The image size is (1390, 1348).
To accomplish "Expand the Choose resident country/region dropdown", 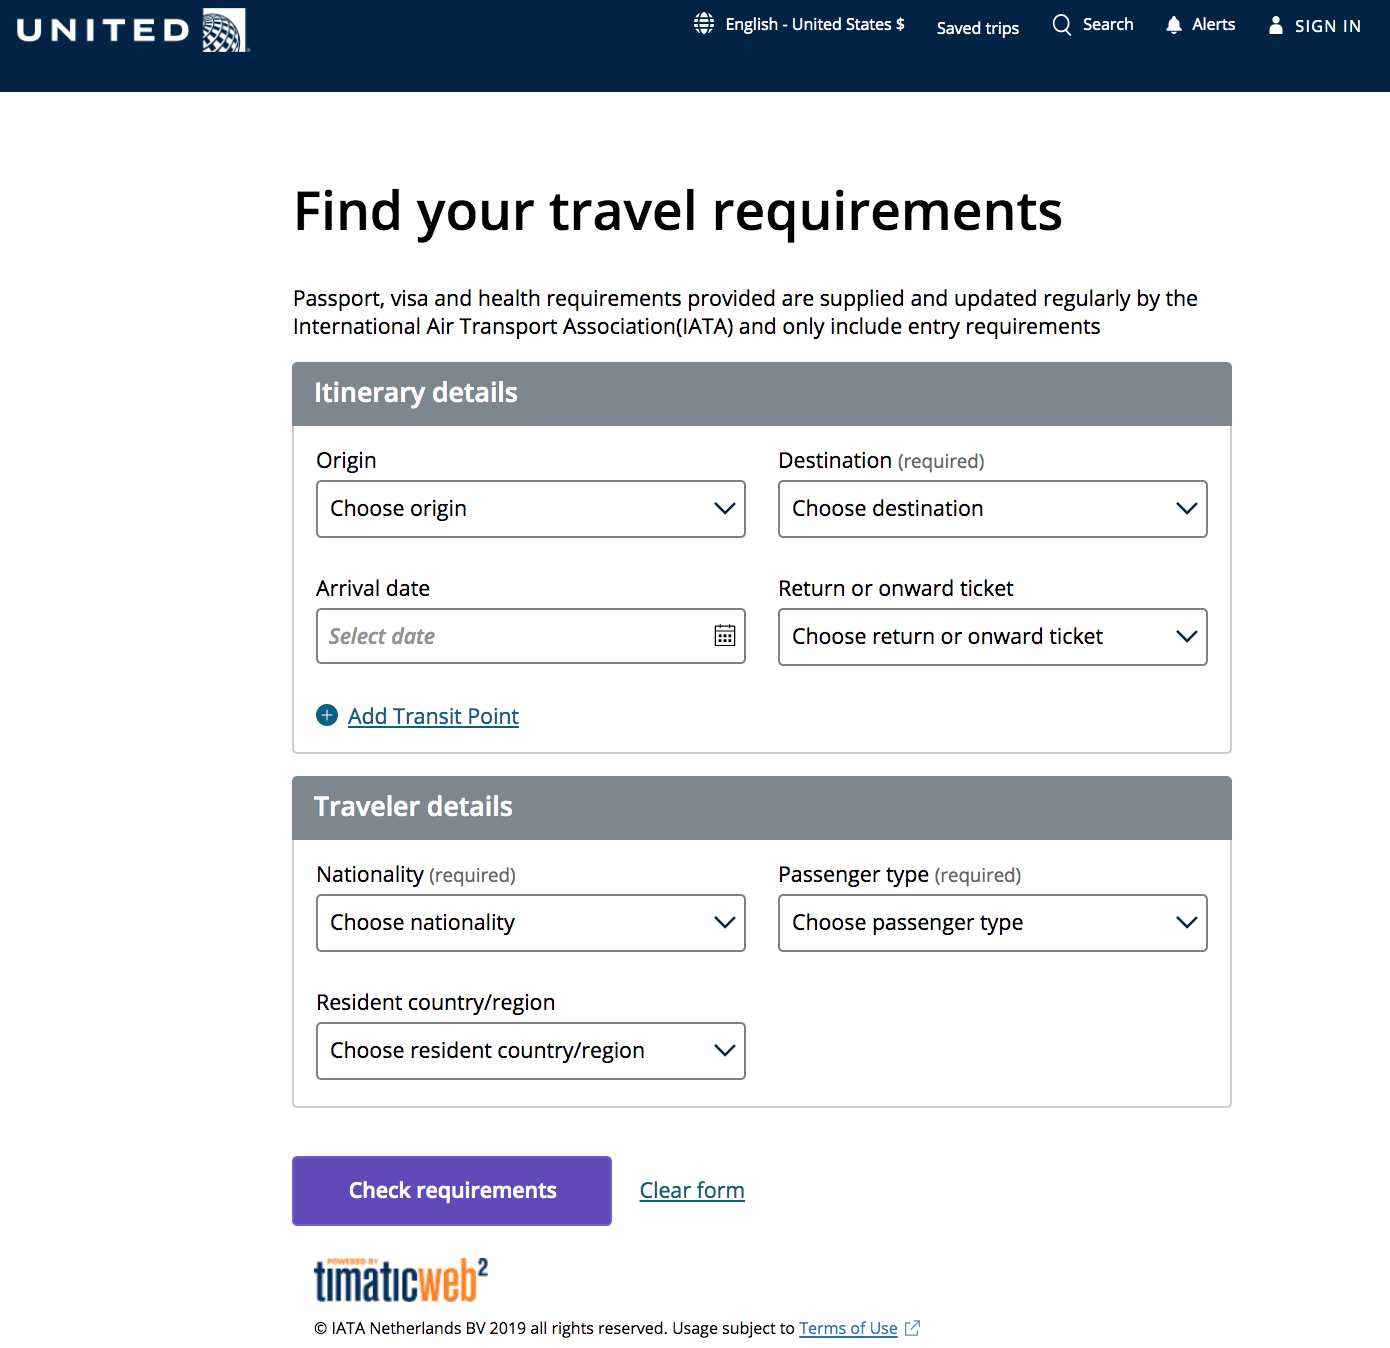I will 530,1050.
